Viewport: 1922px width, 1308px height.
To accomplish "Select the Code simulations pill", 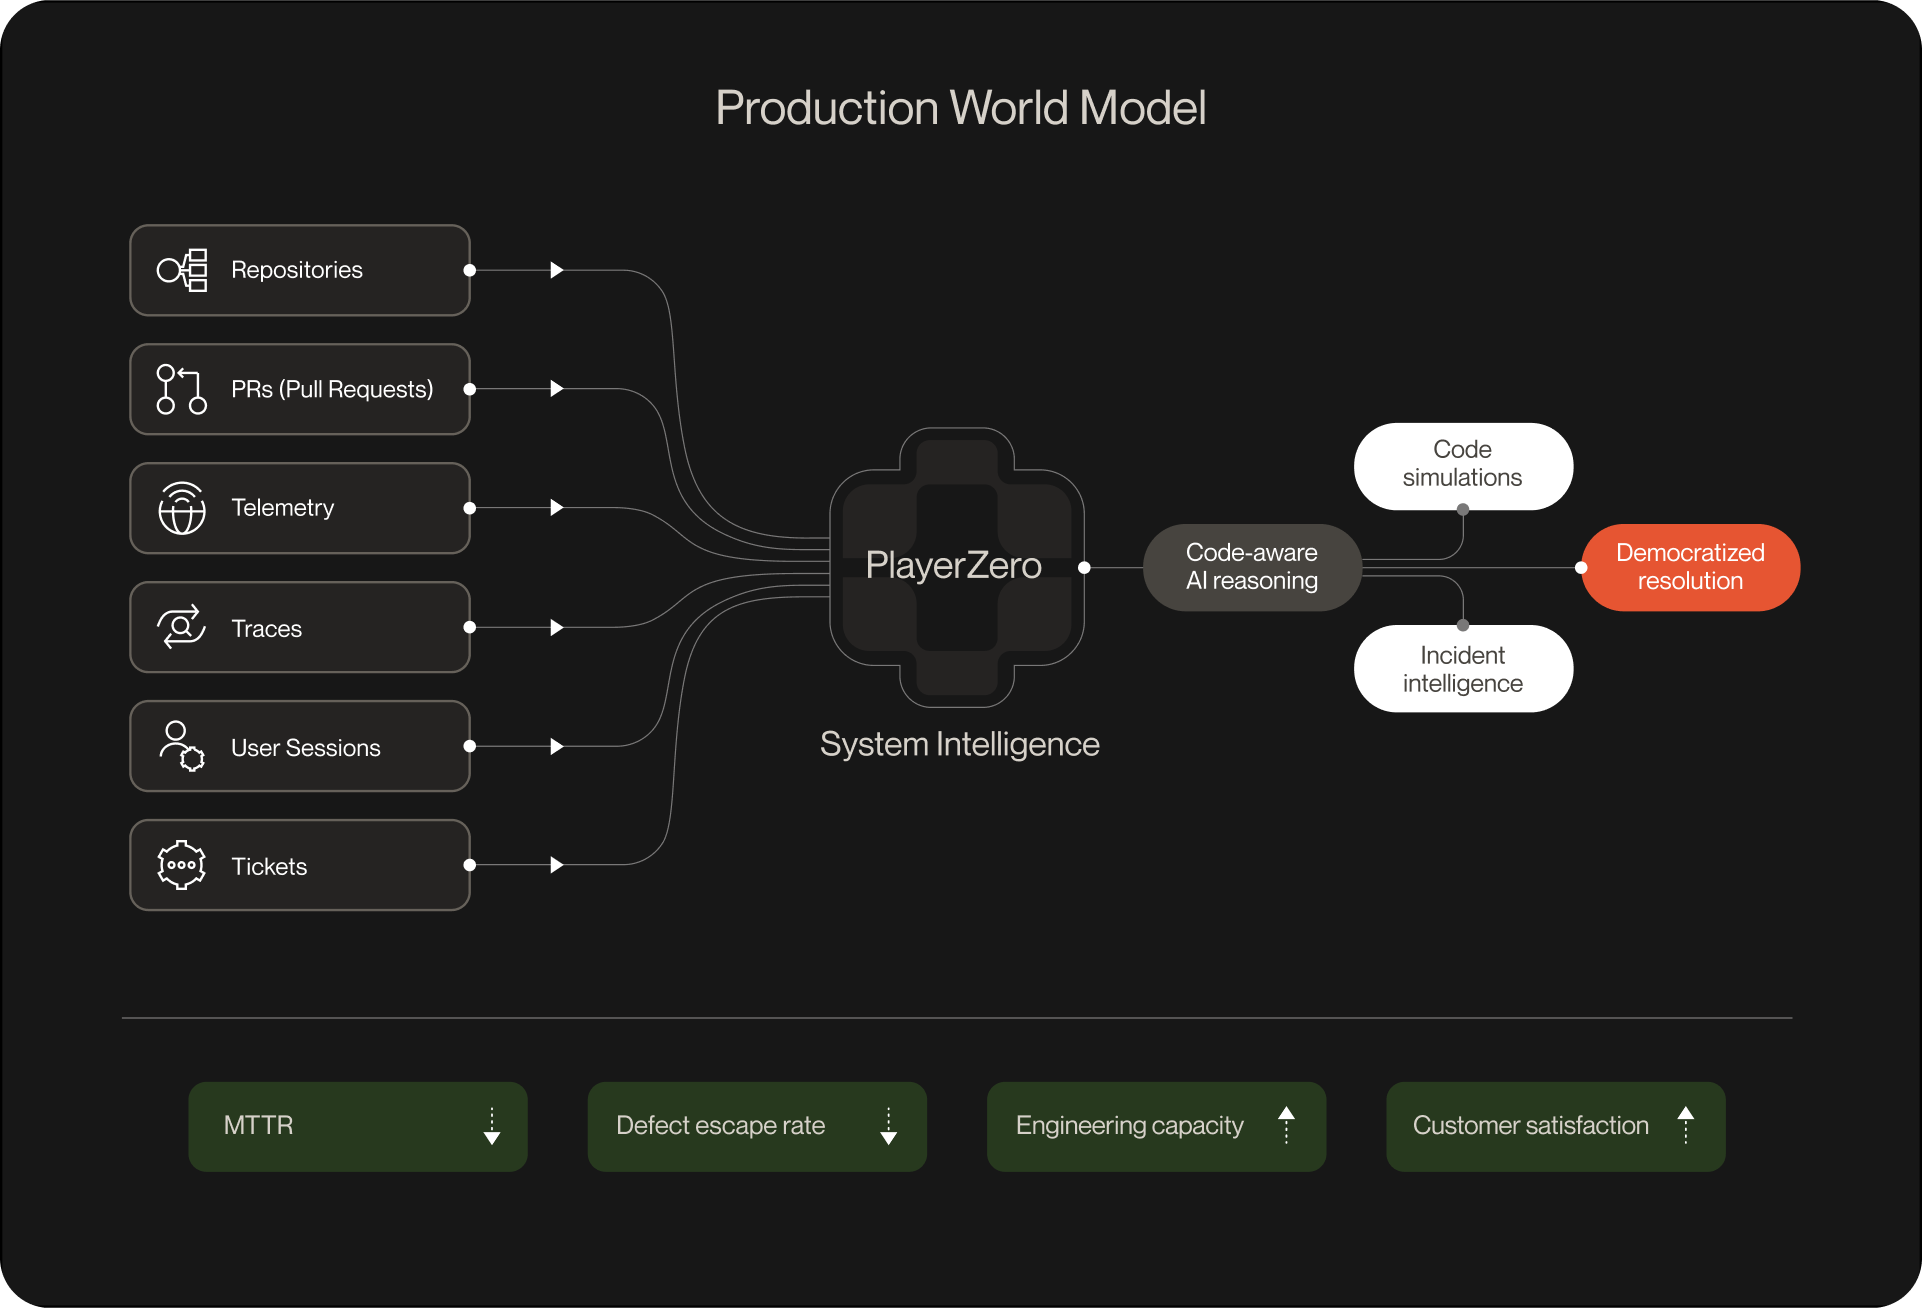I will pyautogui.click(x=1462, y=465).
